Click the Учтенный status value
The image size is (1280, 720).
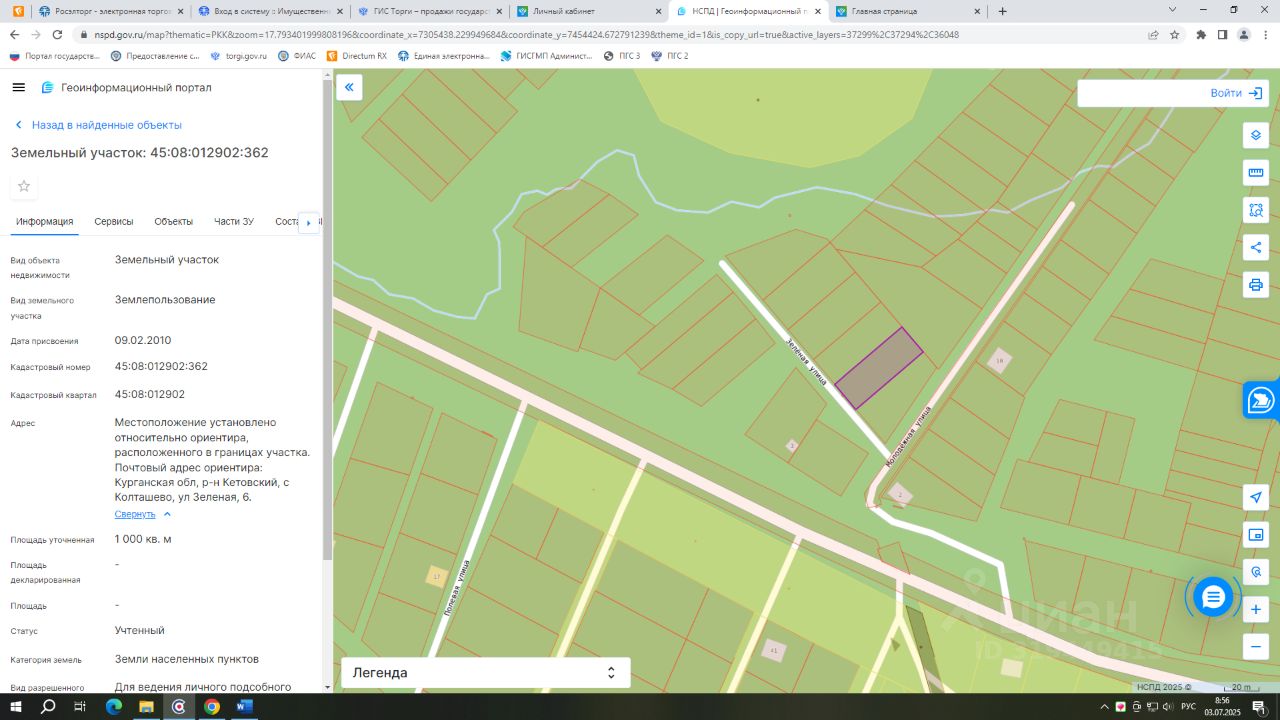140,631
